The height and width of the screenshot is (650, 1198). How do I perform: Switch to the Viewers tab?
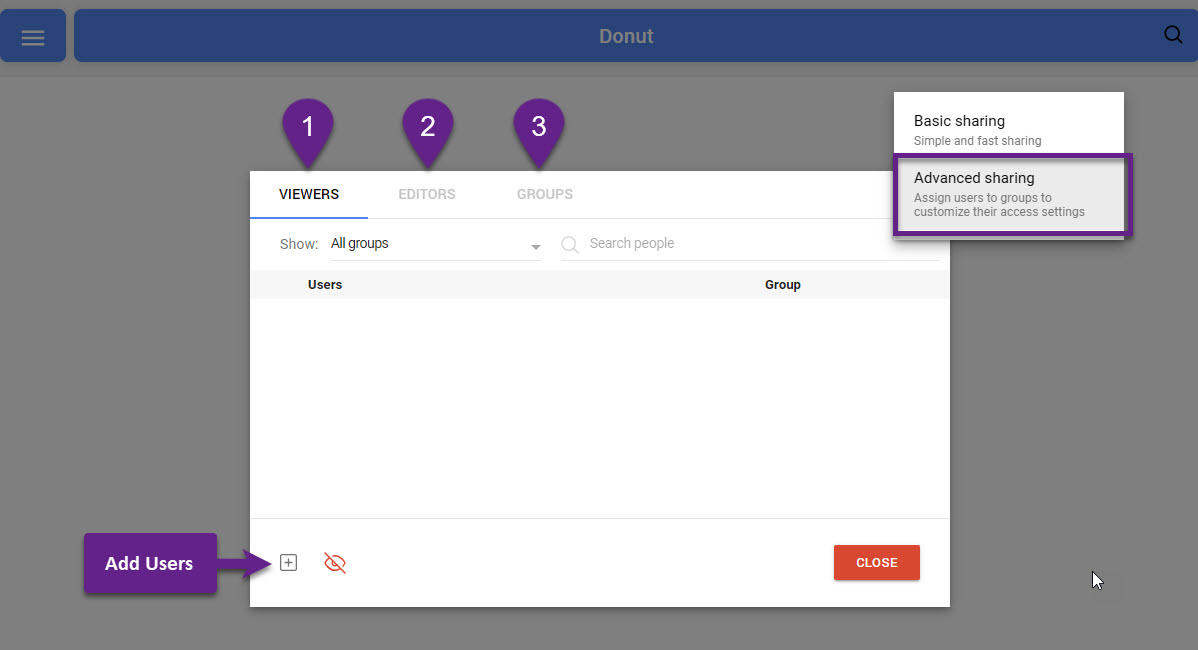coord(309,194)
